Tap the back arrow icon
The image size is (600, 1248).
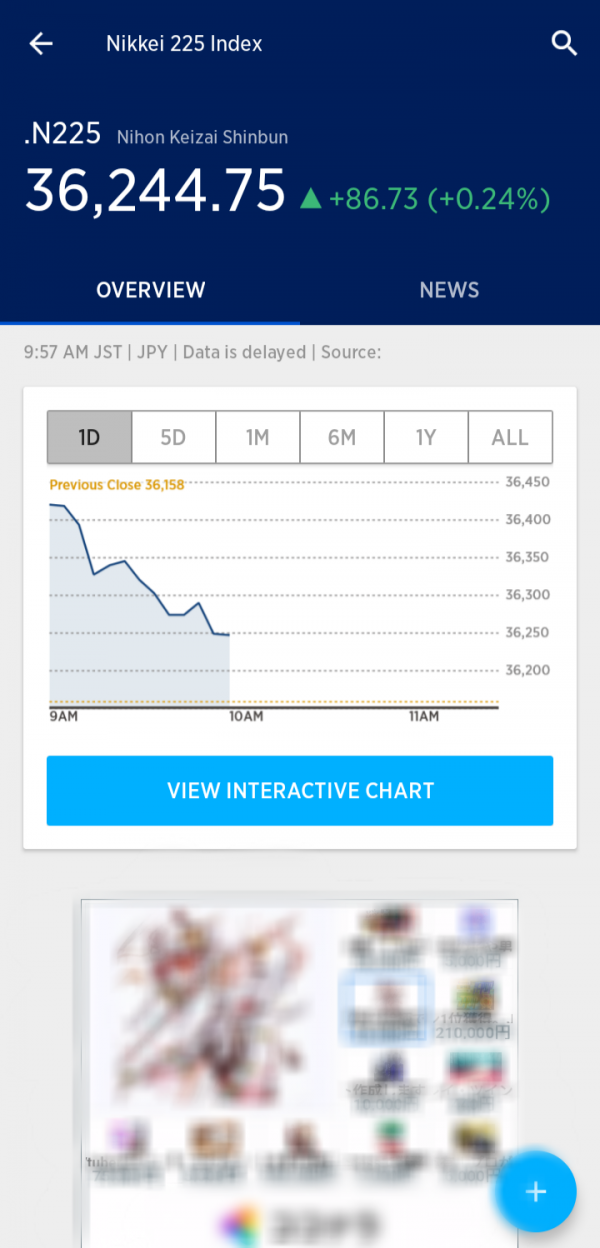[41, 44]
